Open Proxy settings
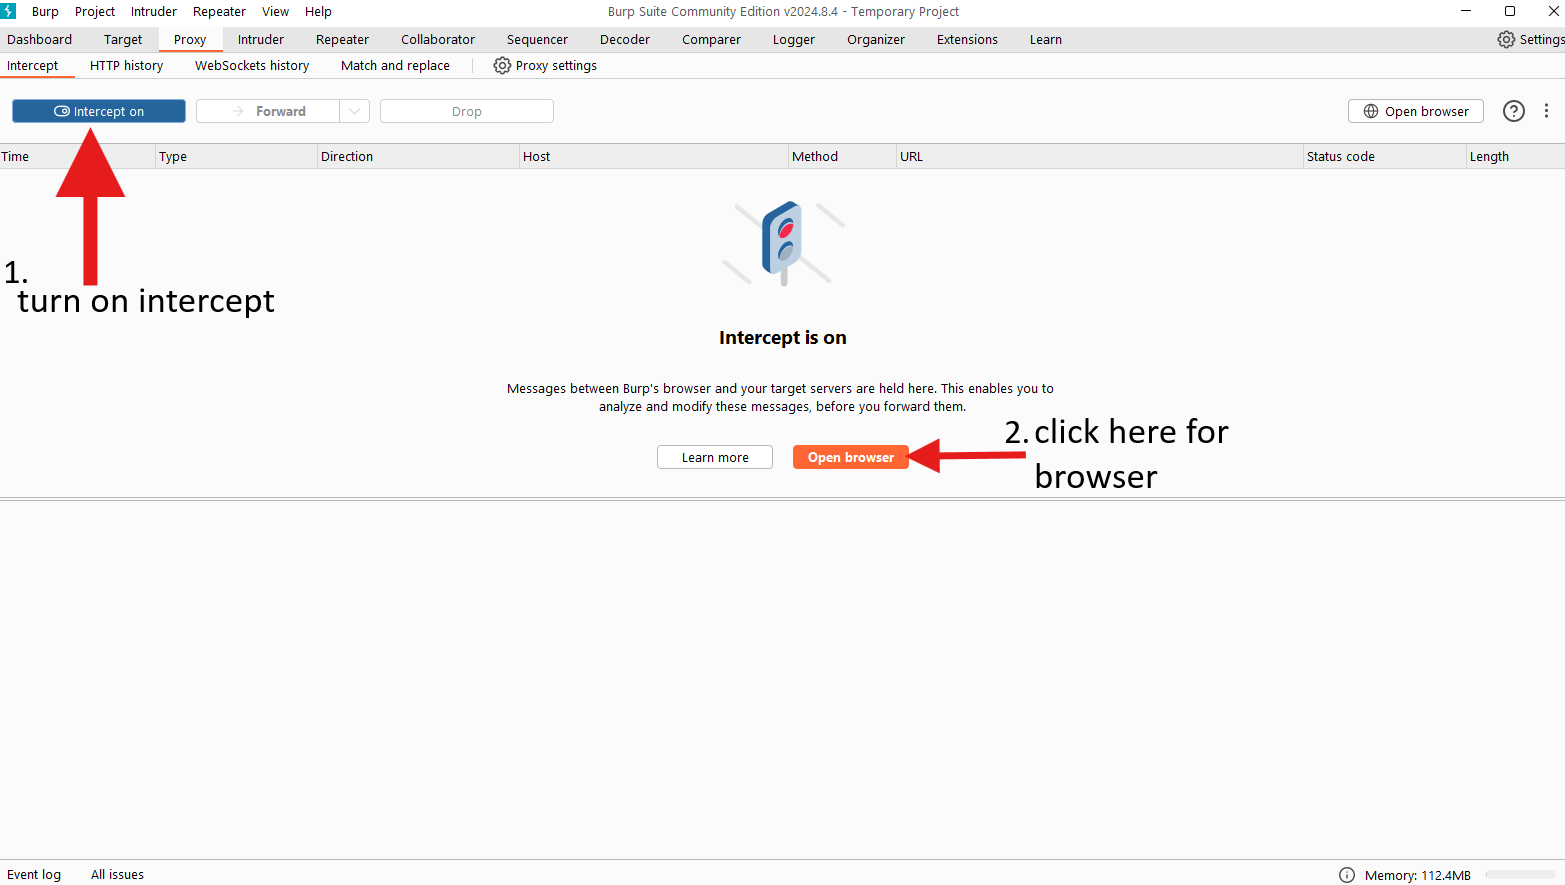Image resolution: width=1565 pixels, height=885 pixels. [545, 65]
